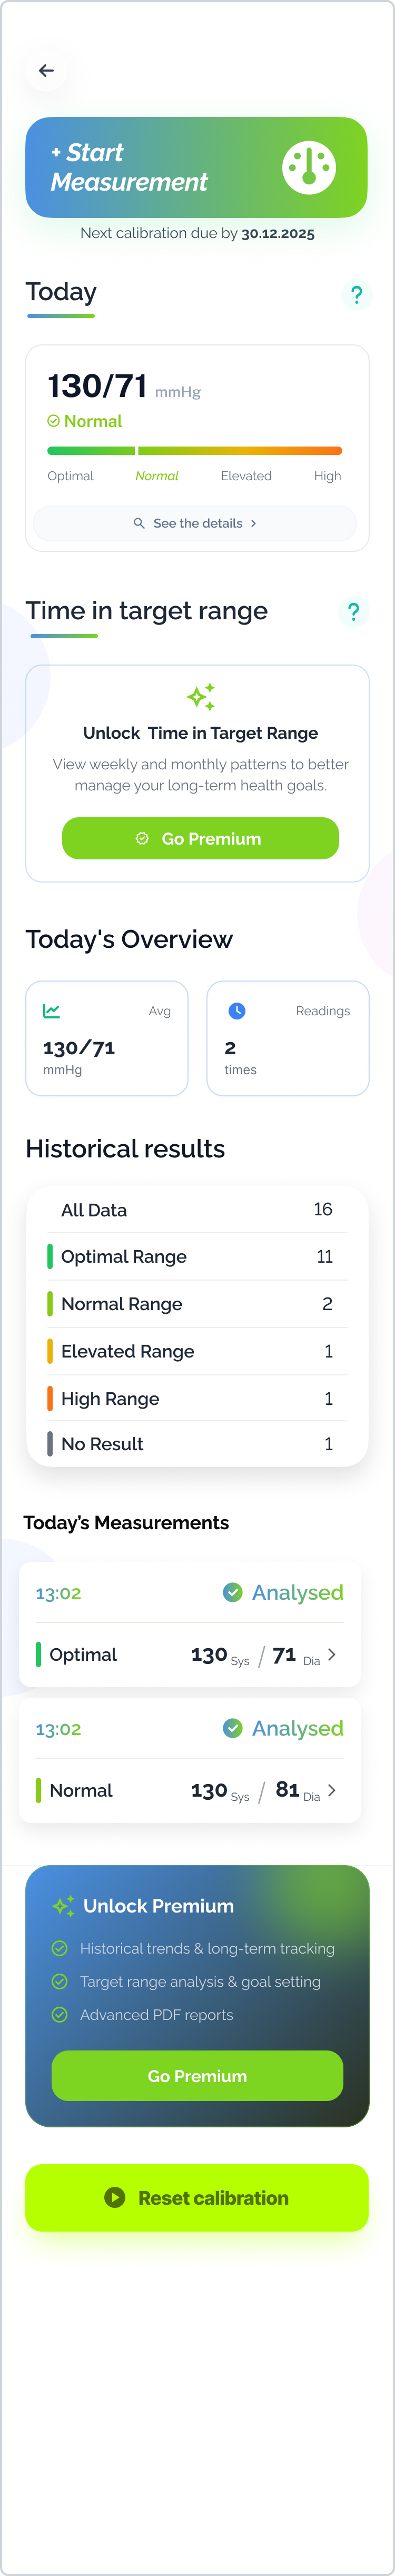Image resolution: width=395 pixels, height=2576 pixels.
Task: Tap the clock icon in the Readings card
Action: (237, 1011)
